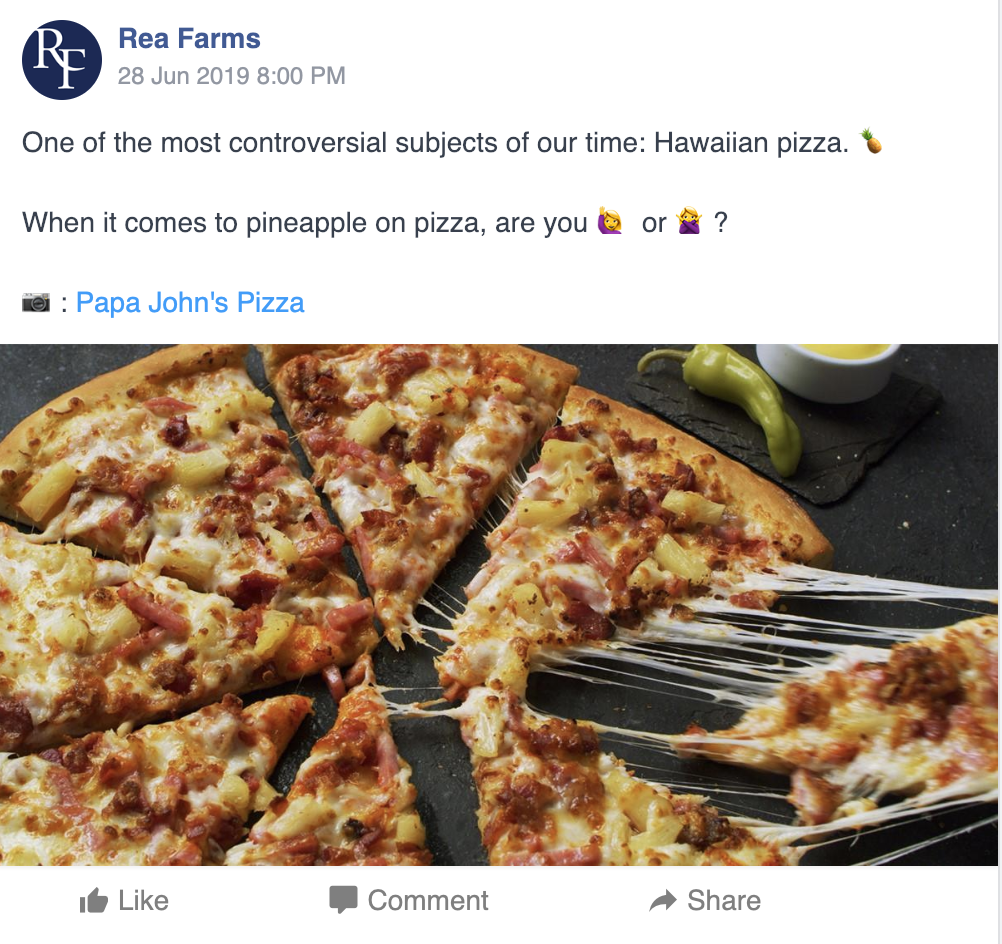This screenshot has width=1002, height=944.
Task: Click the Comment speech bubble icon
Action: [343, 900]
